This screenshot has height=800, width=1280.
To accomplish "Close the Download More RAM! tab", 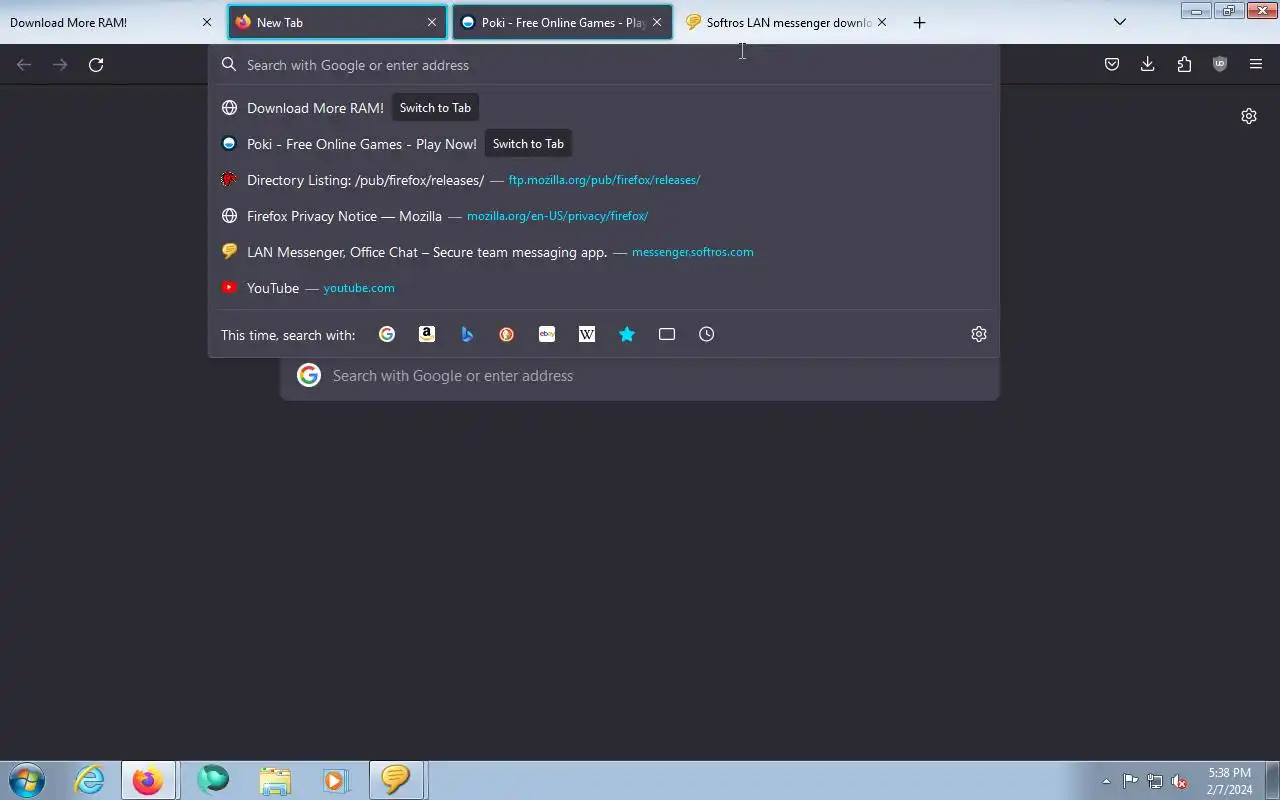I will coord(207,22).
